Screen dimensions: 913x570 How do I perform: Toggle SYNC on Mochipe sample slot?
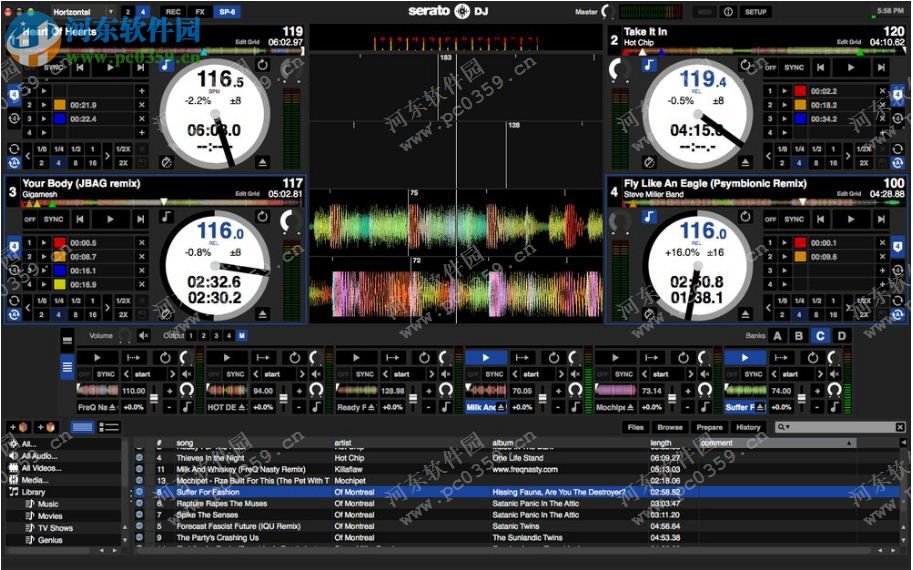coord(624,374)
